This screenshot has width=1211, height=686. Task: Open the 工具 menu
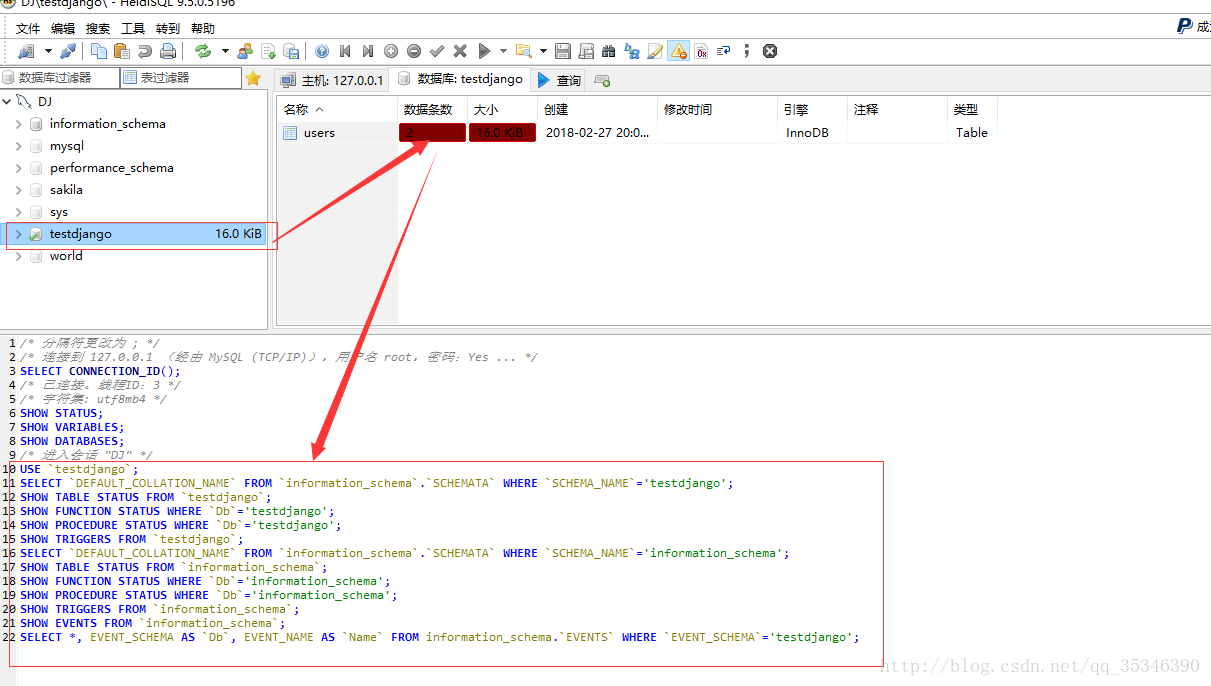133,29
